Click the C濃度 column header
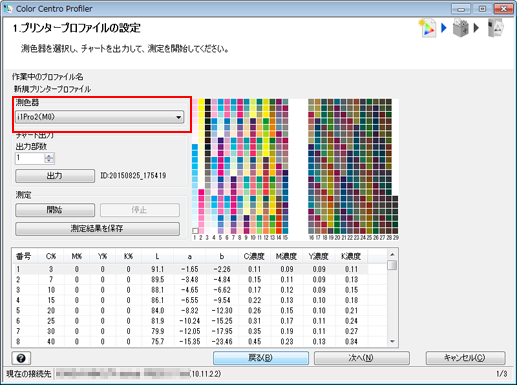The height and width of the screenshot is (385, 517). click(x=254, y=256)
